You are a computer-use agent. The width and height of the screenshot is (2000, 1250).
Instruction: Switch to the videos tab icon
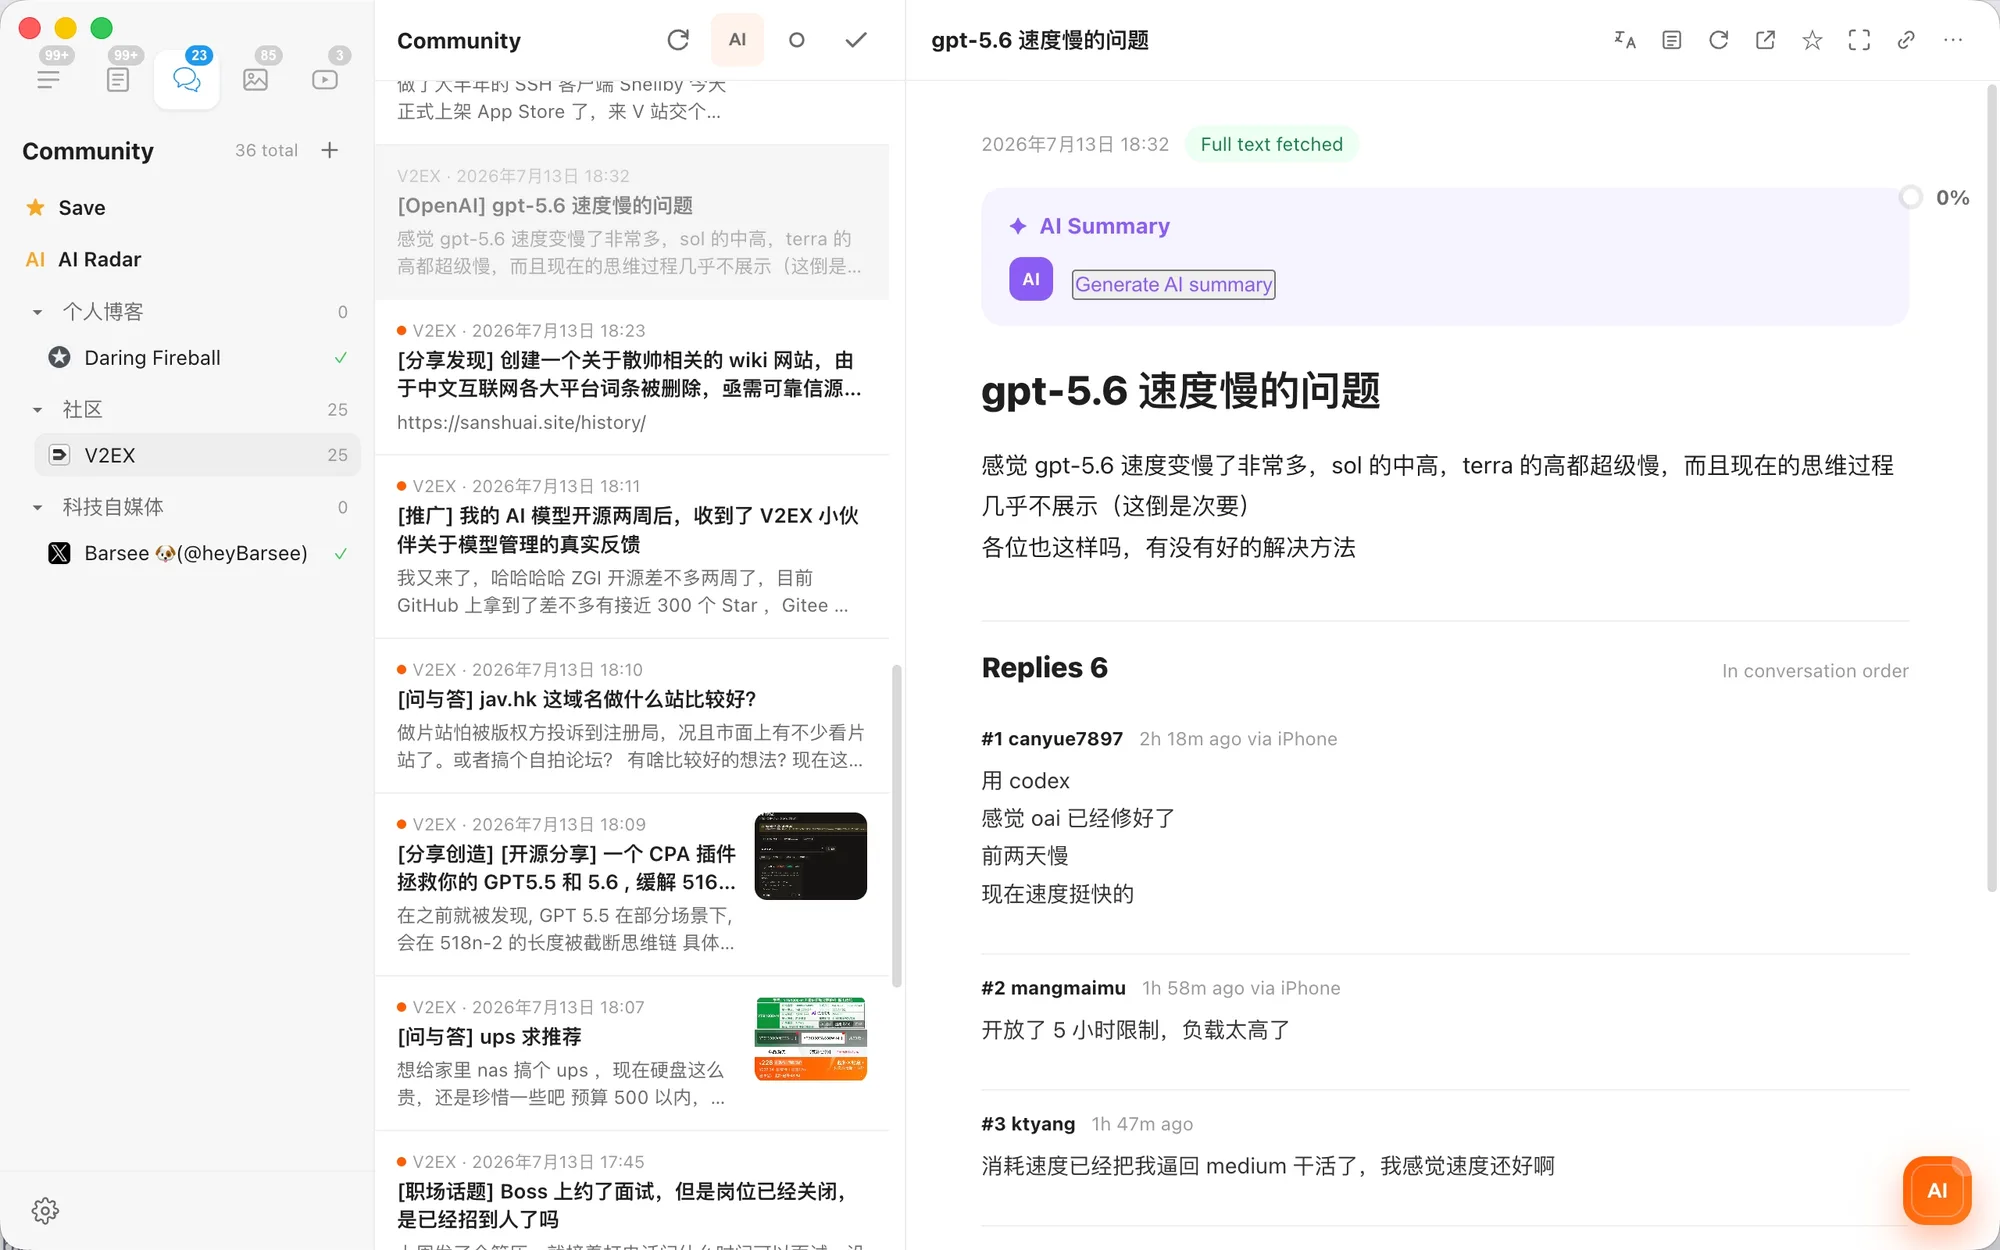(325, 79)
